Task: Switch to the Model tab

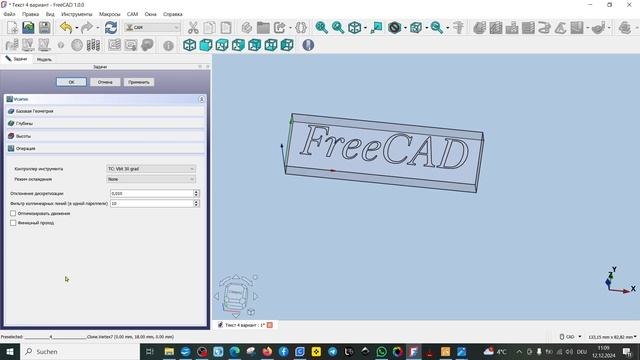Action: (x=44, y=59)
